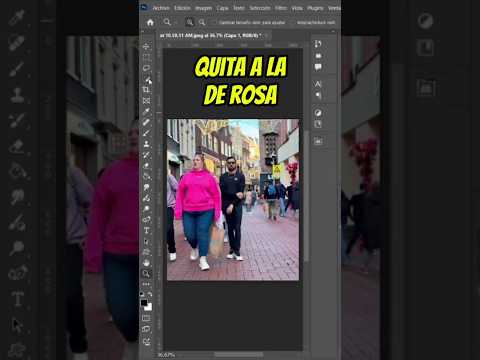
Task: Open the Plugins menu
Action: point(315,8)
